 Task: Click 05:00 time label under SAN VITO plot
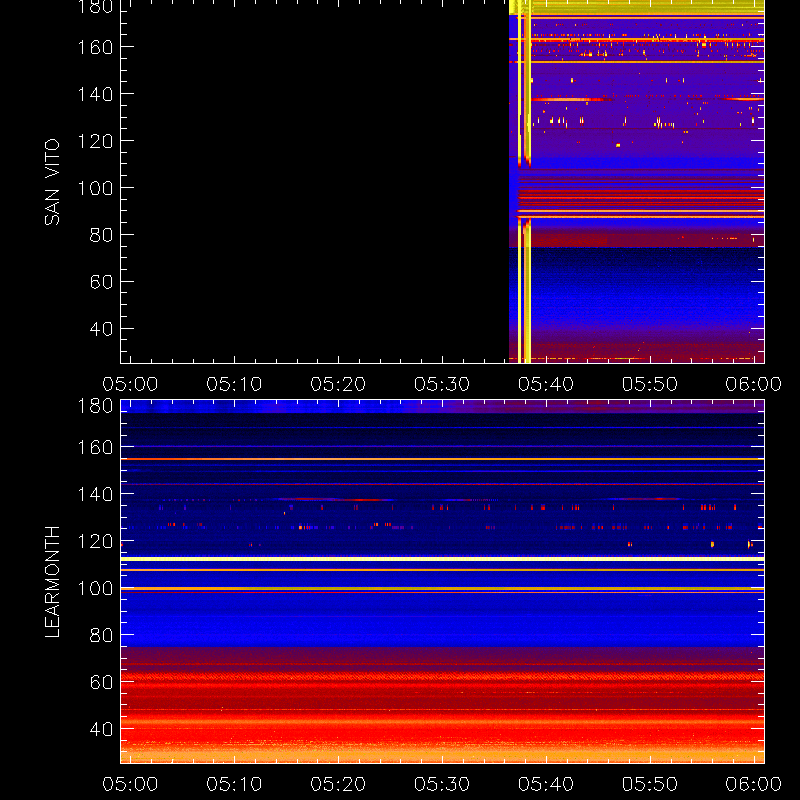[x=130, y=384]
